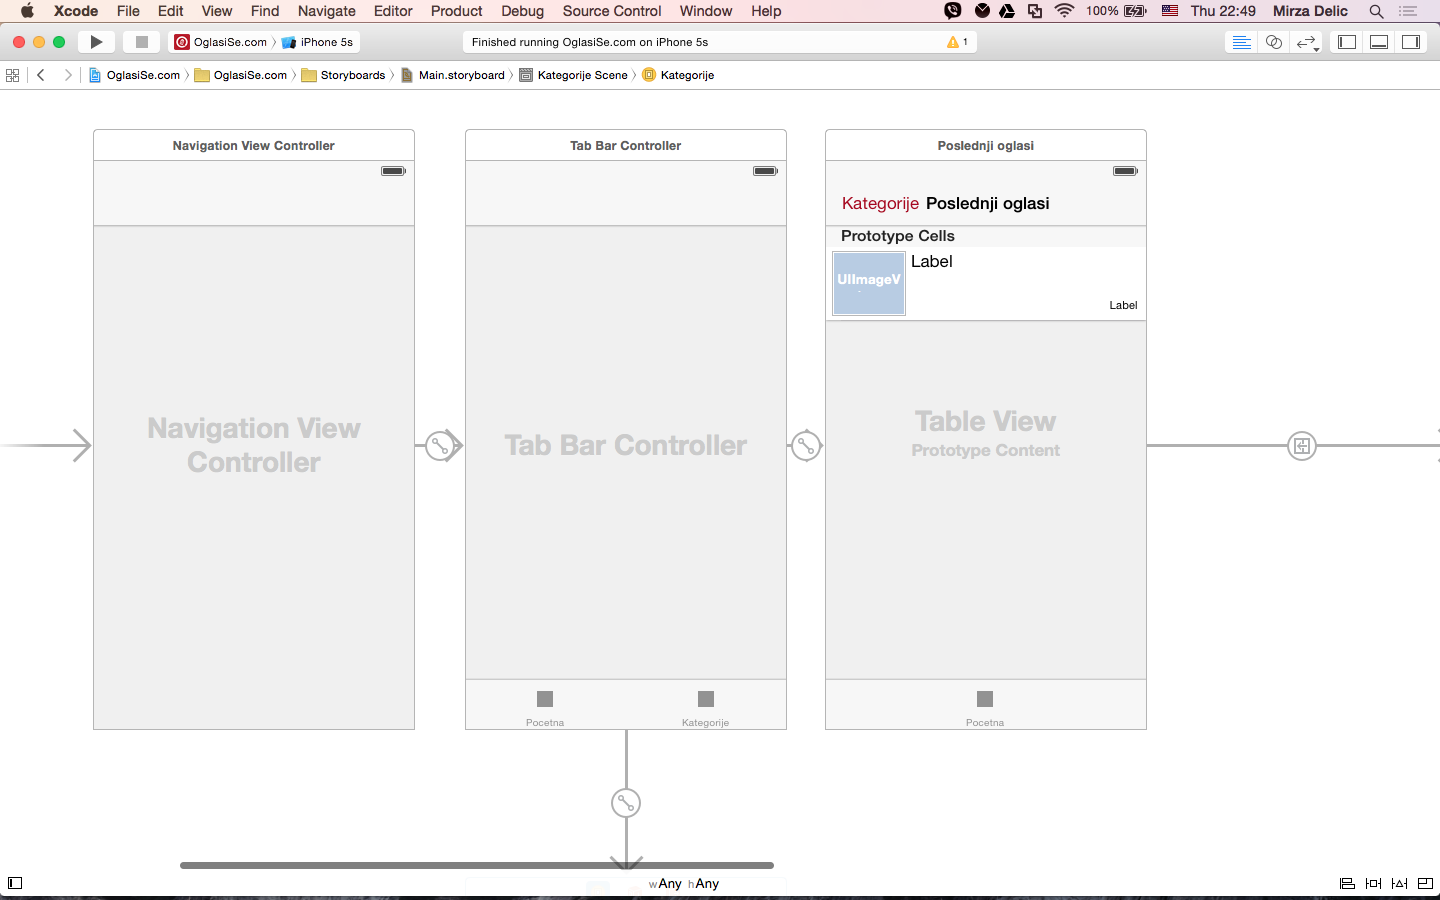Toggle the Utilities panel visibility
Screen dimensions: 1440x900
(1411, 42)
